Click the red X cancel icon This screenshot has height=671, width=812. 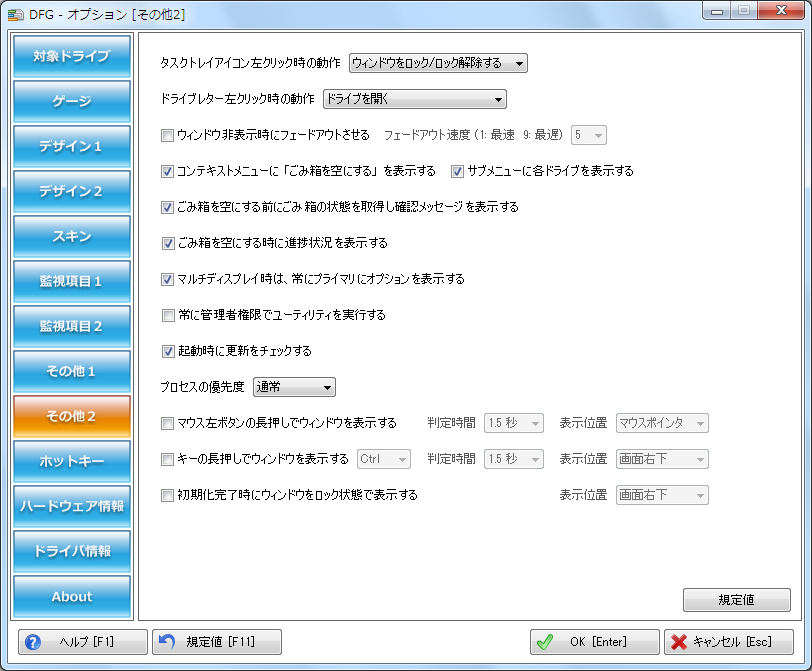(x=679, y=642)
